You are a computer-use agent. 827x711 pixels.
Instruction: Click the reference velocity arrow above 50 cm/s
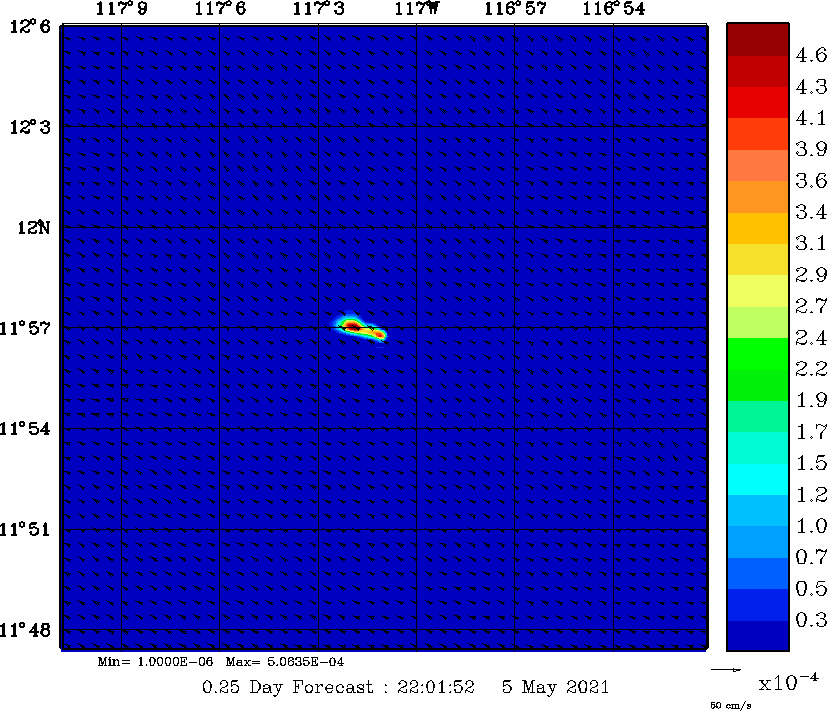[726, 670]
